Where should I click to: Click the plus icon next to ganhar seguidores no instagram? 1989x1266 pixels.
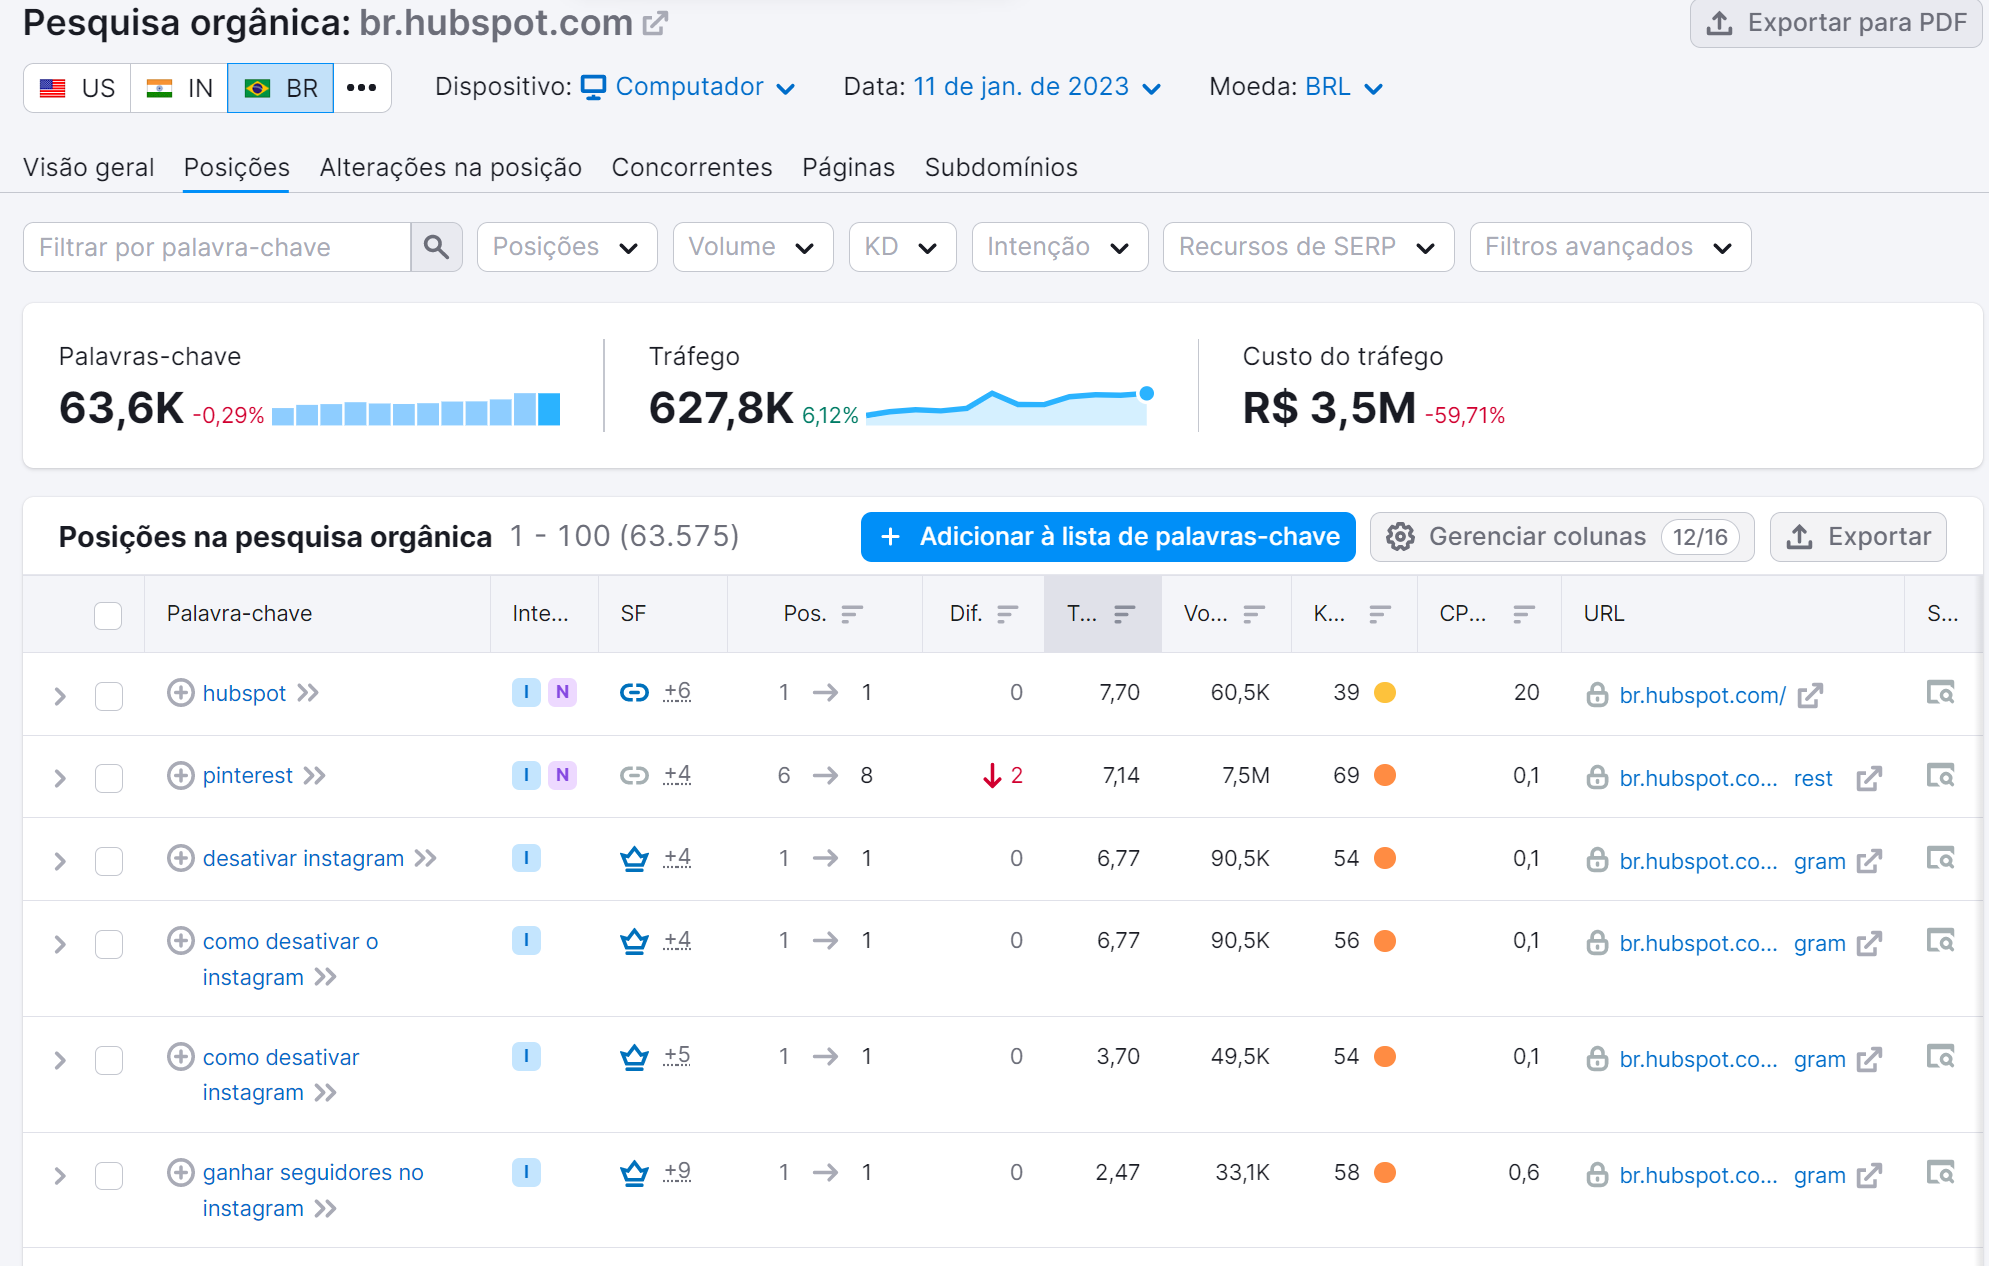(180, 1172)
